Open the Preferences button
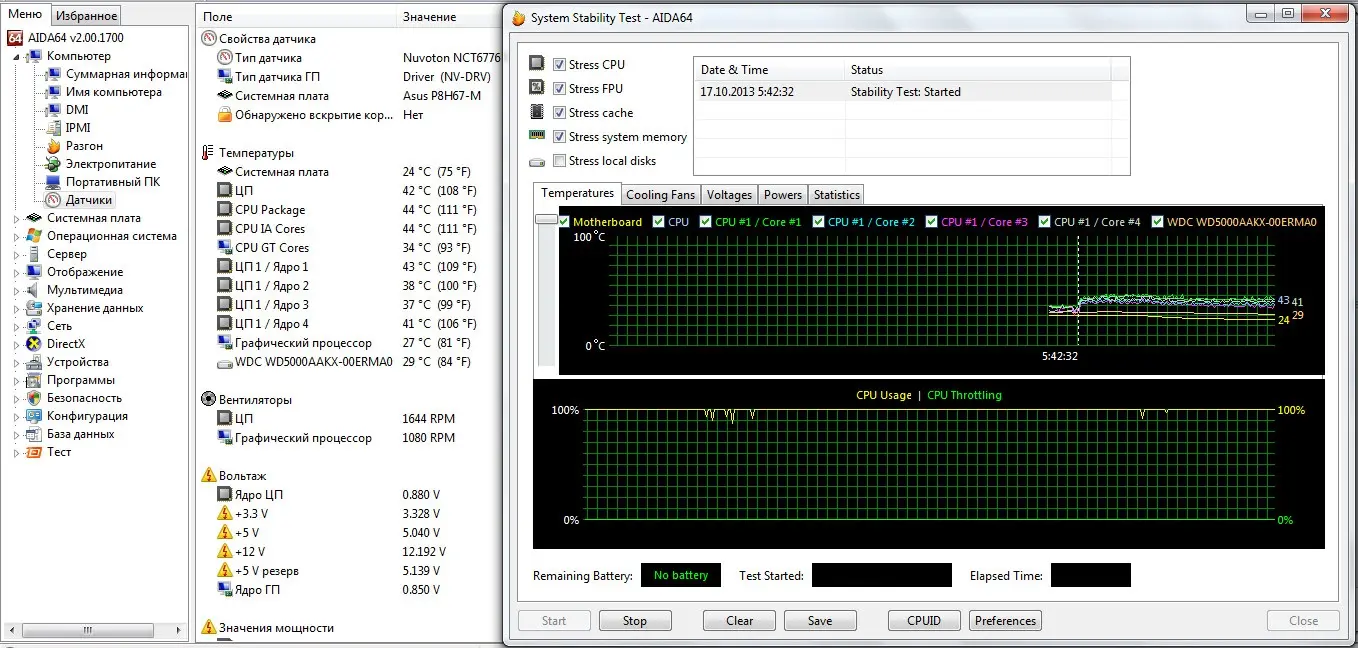1358x648 pixels. tap(1005, 620)
